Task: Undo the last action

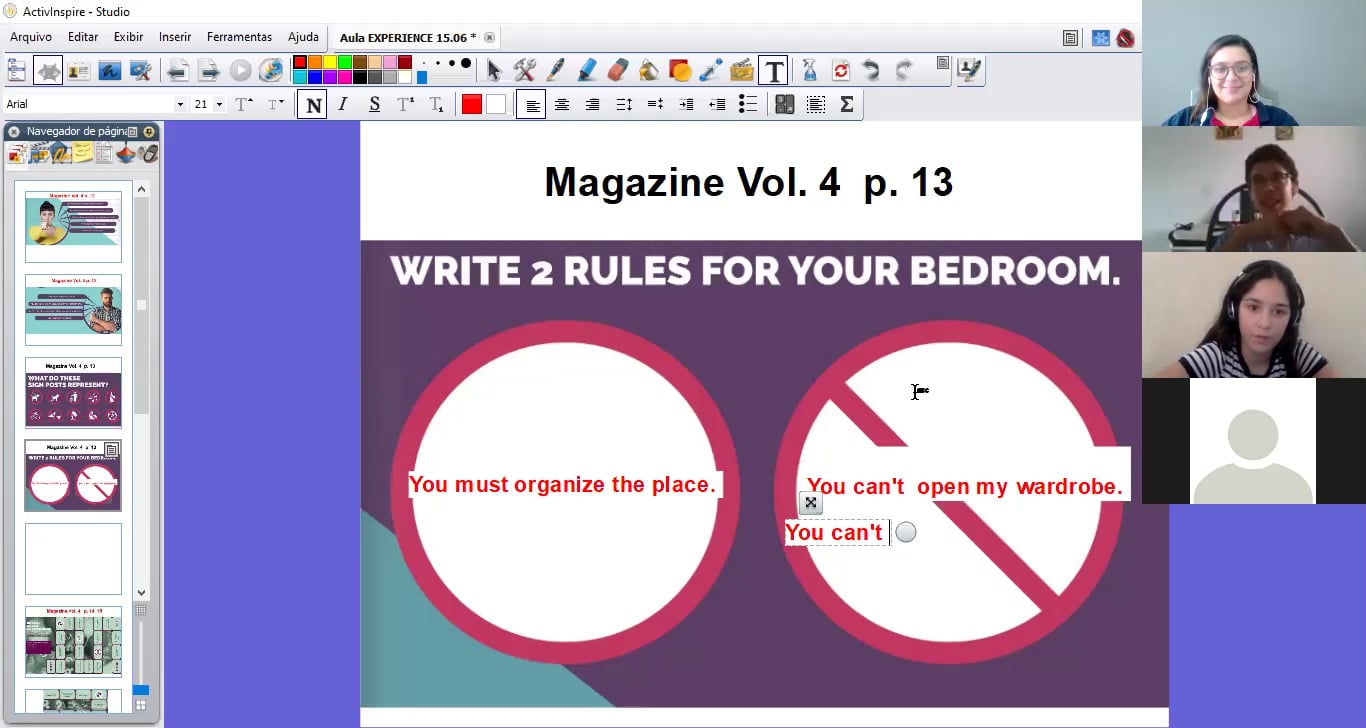Action: (871, 70)
